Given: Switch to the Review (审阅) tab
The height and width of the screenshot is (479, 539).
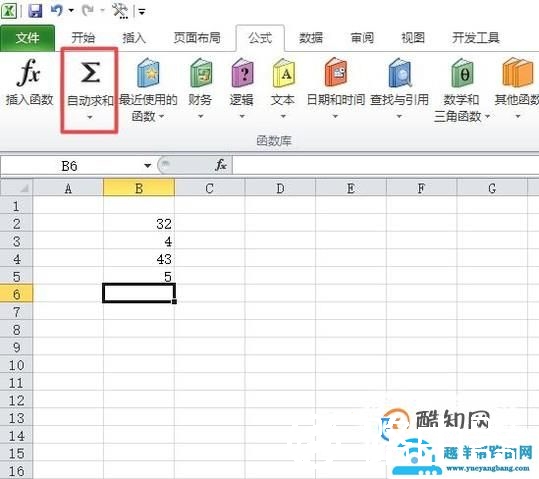Looking at the screenshot, I should tap(362, 37).
